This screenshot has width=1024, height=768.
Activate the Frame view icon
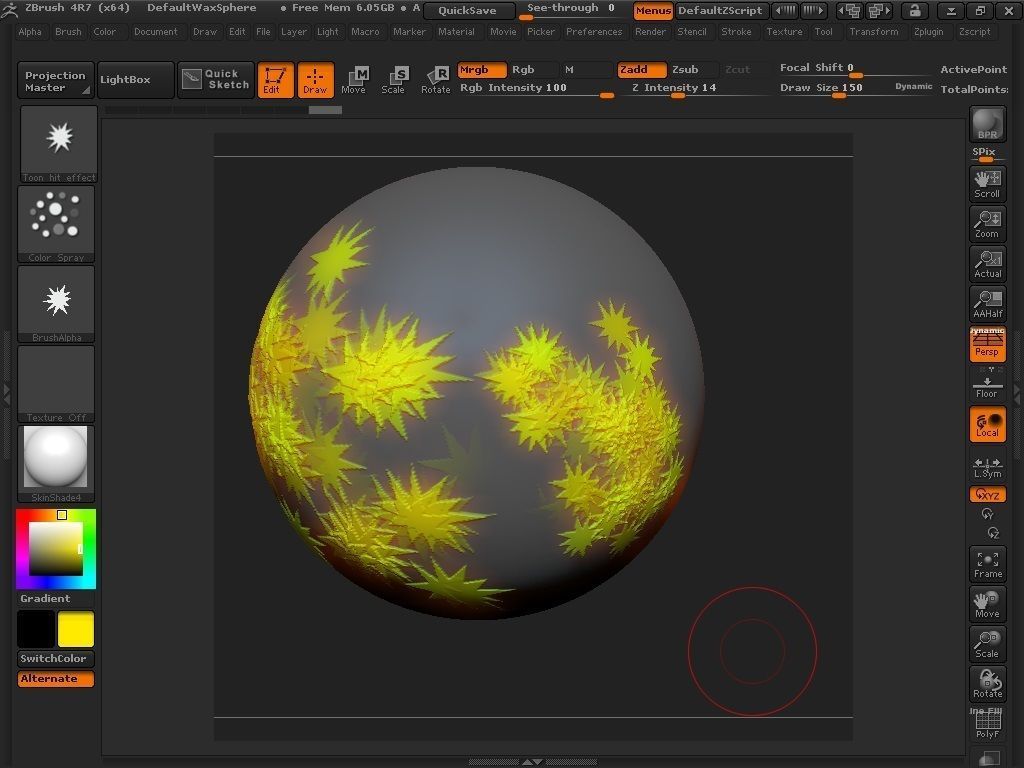(x=987, y=562)
